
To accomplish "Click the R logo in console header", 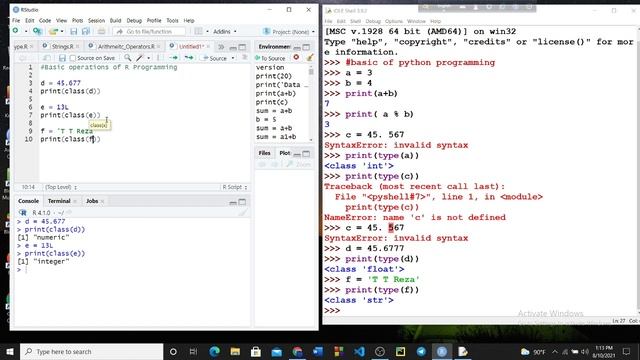I will point(23,213).
